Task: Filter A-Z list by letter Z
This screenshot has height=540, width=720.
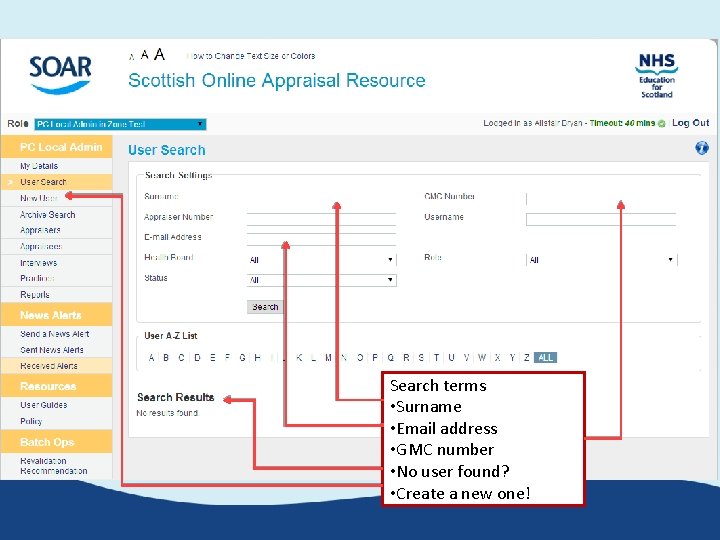Action: click(527, 358)
